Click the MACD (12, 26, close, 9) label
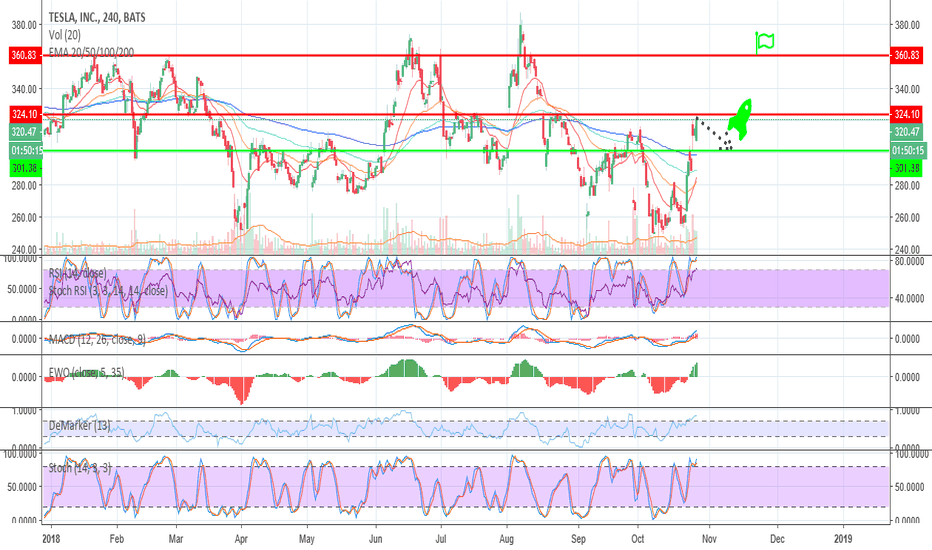 pos(96,340)
